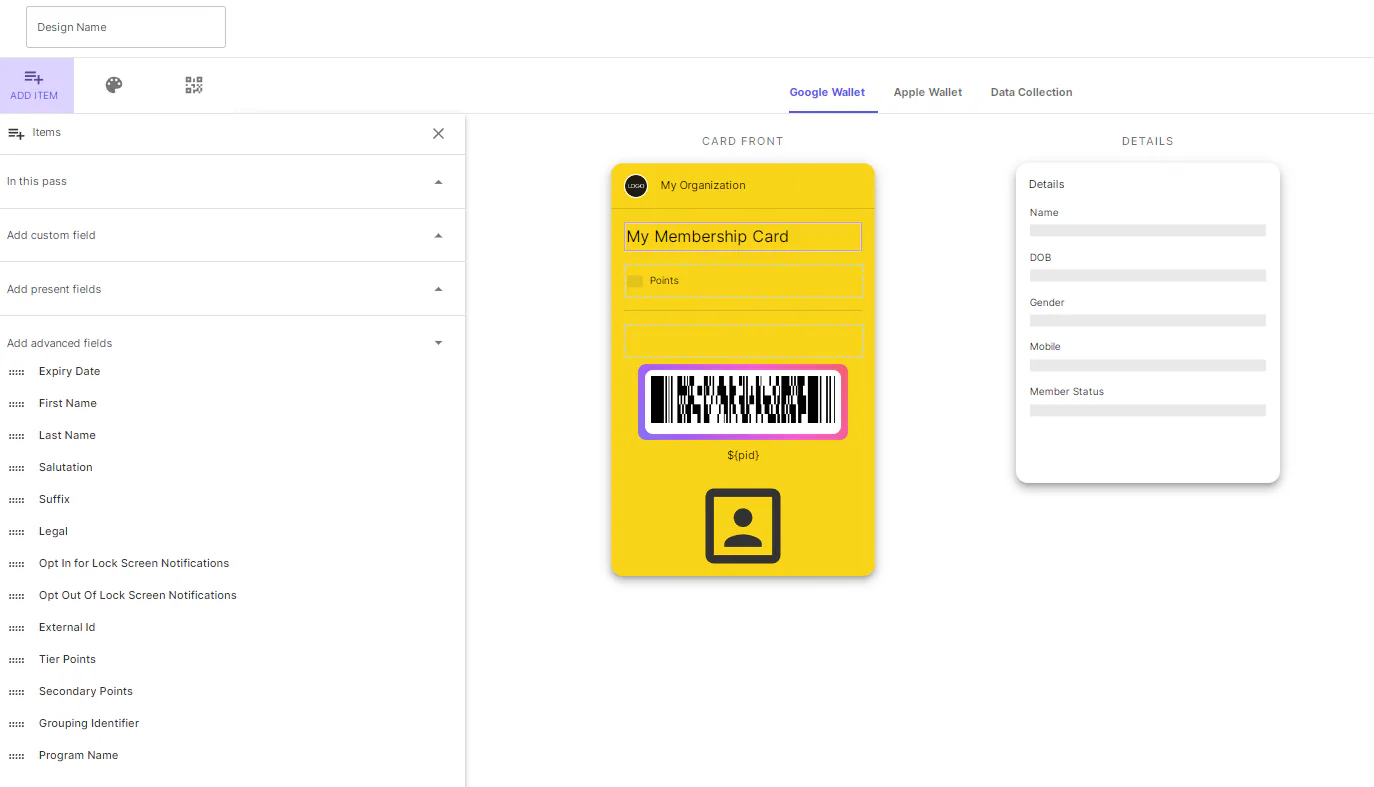Open the Data Collection tab
Screen dimensions: 1374x787
[x=1031, y=92]
